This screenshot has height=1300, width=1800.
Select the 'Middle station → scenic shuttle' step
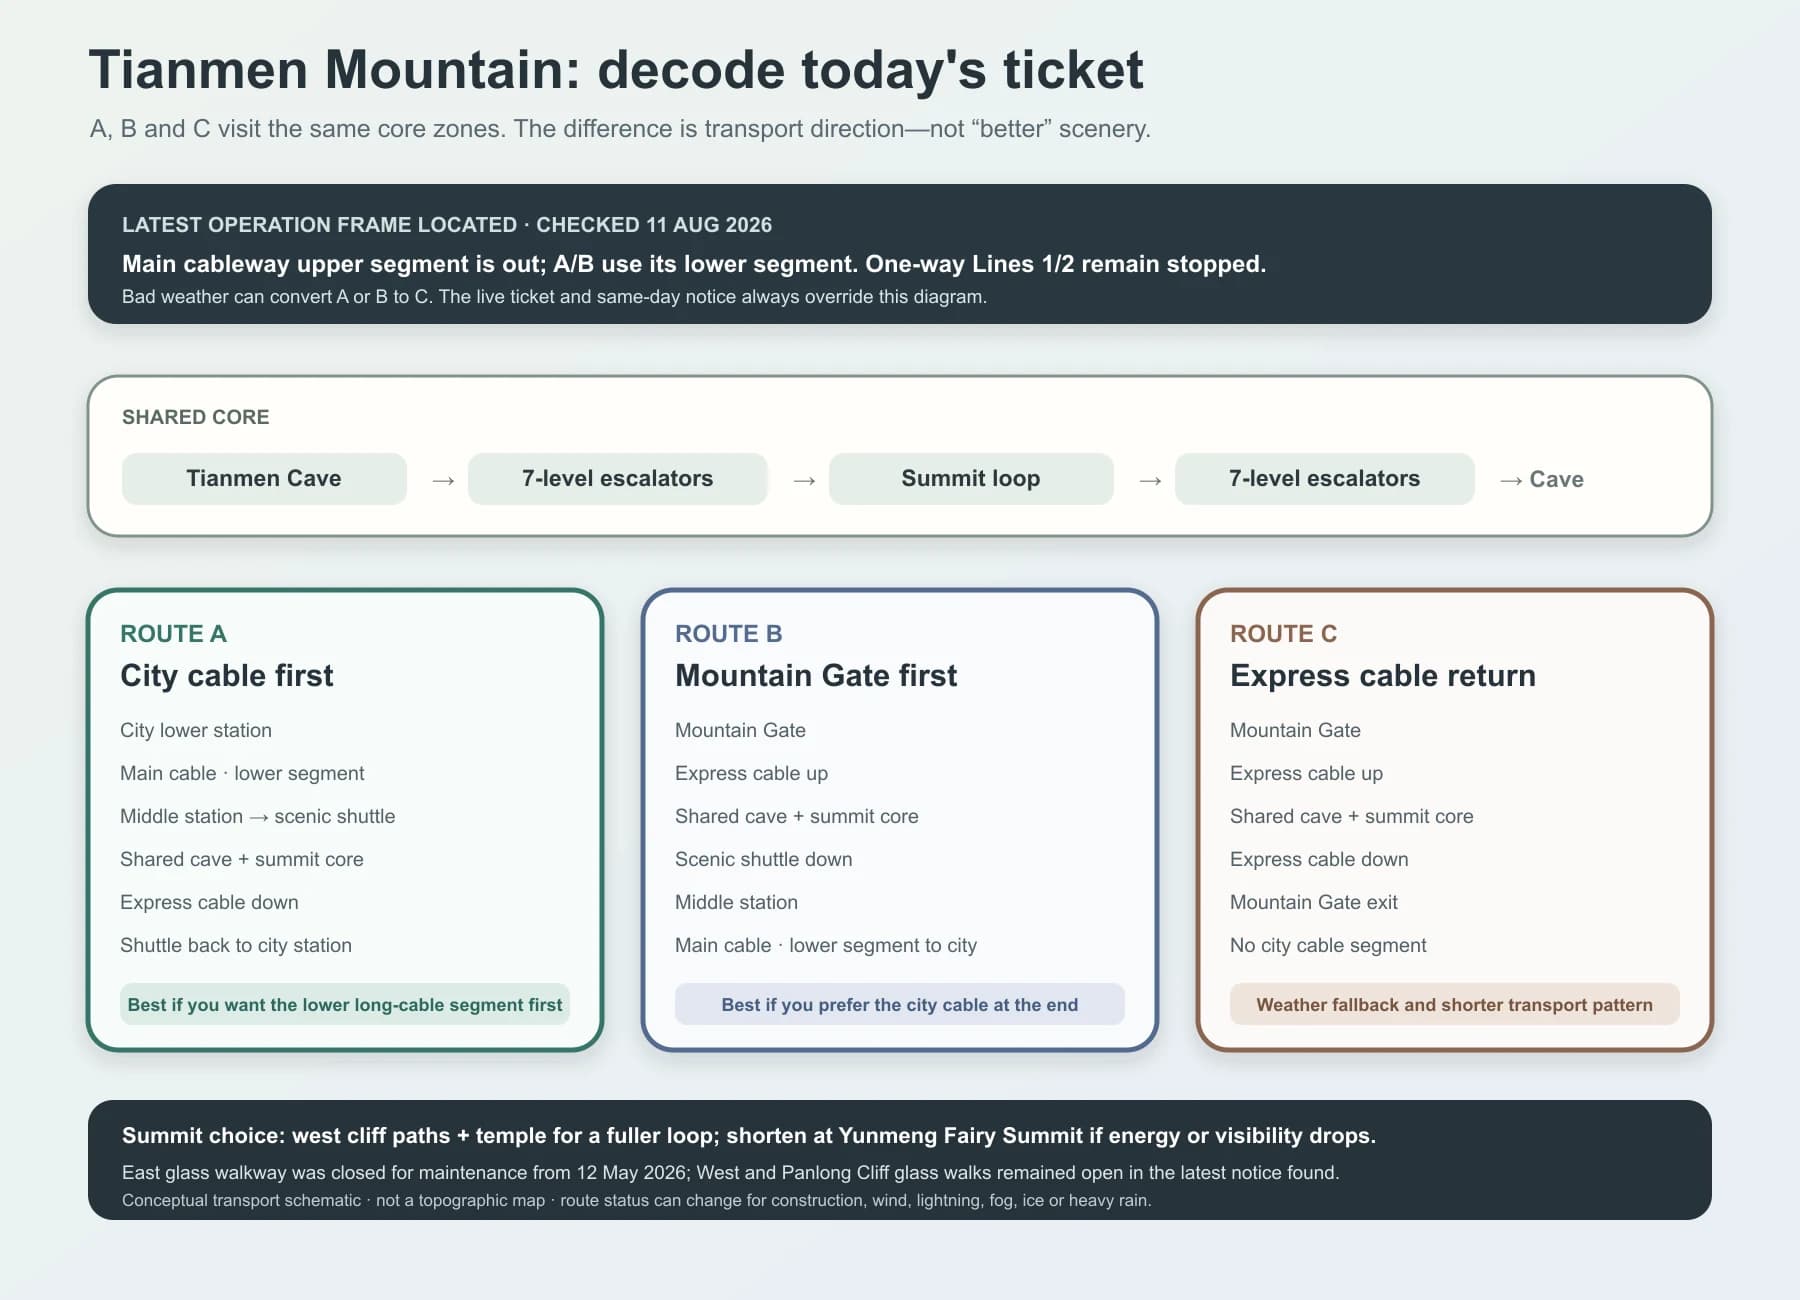click(258, 817)
